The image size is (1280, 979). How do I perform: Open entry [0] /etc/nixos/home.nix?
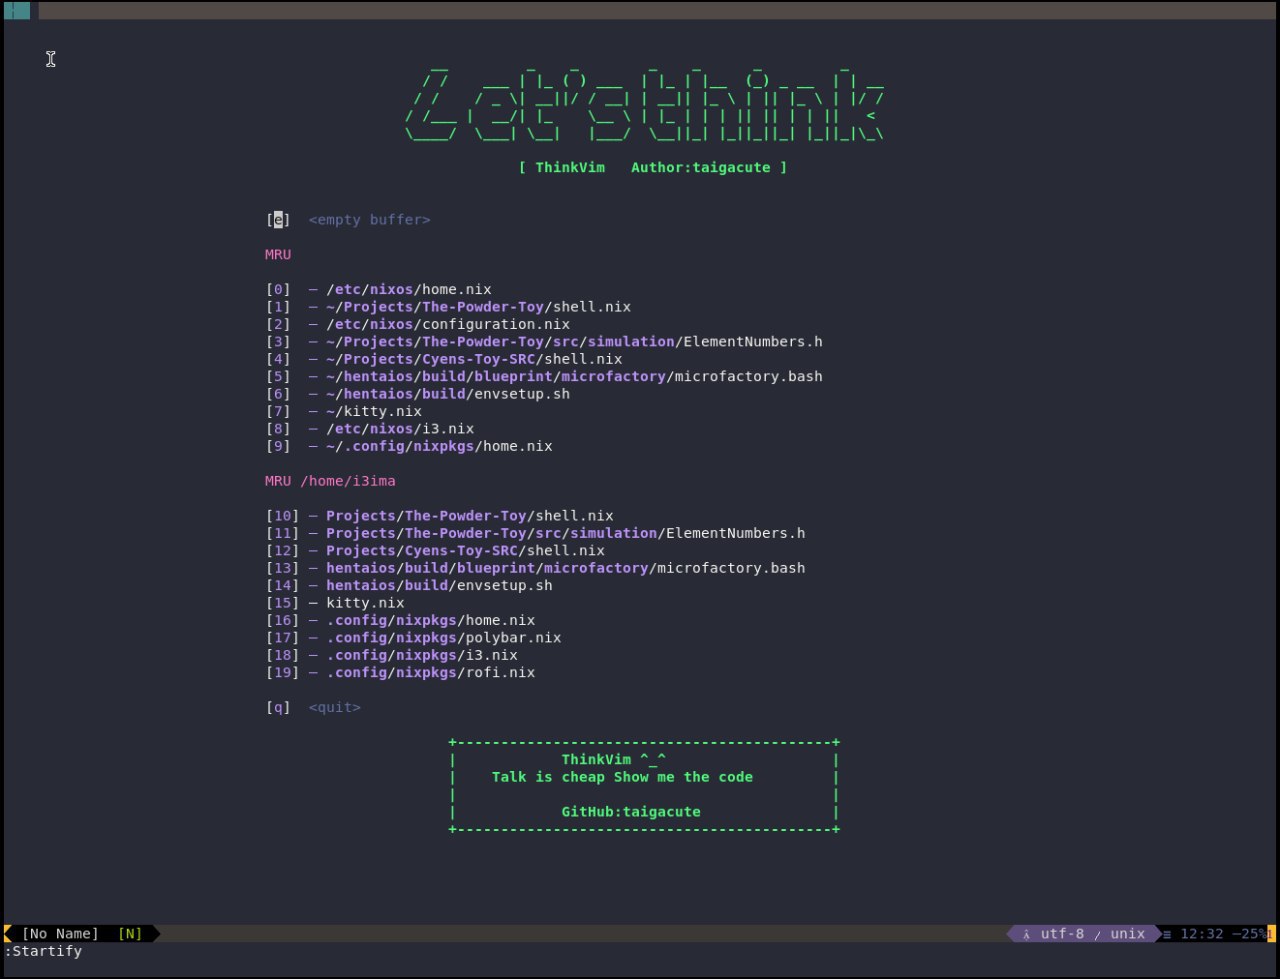click(x=379, y=290)
